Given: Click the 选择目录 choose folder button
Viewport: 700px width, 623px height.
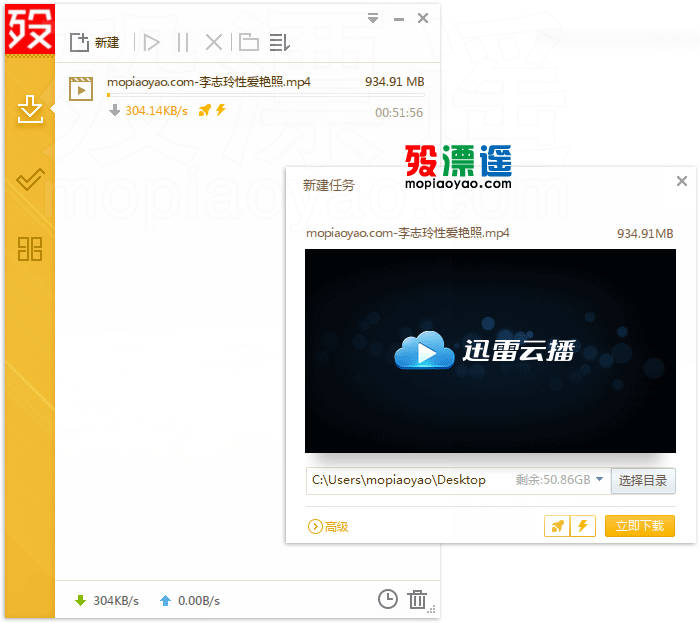Looking at the screenshot, I should click(643, 481).
